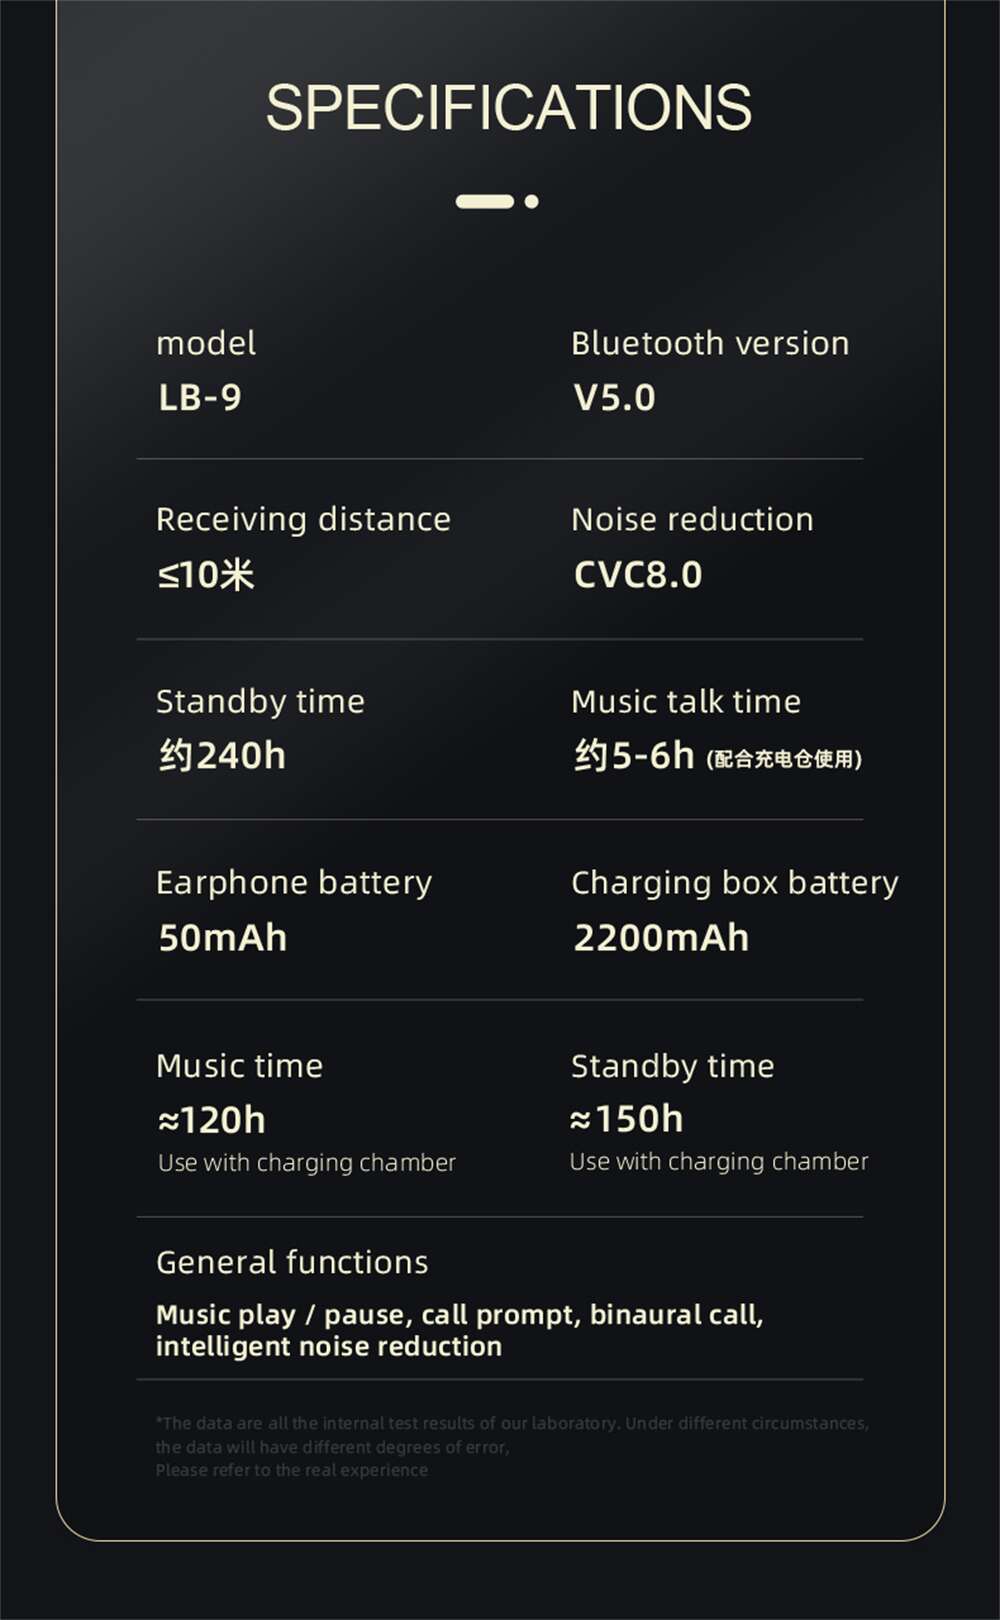This screenshot has height=1620, width=1000.
Task: Select the 2200mAh charging box value
Action: pos(661,938)
